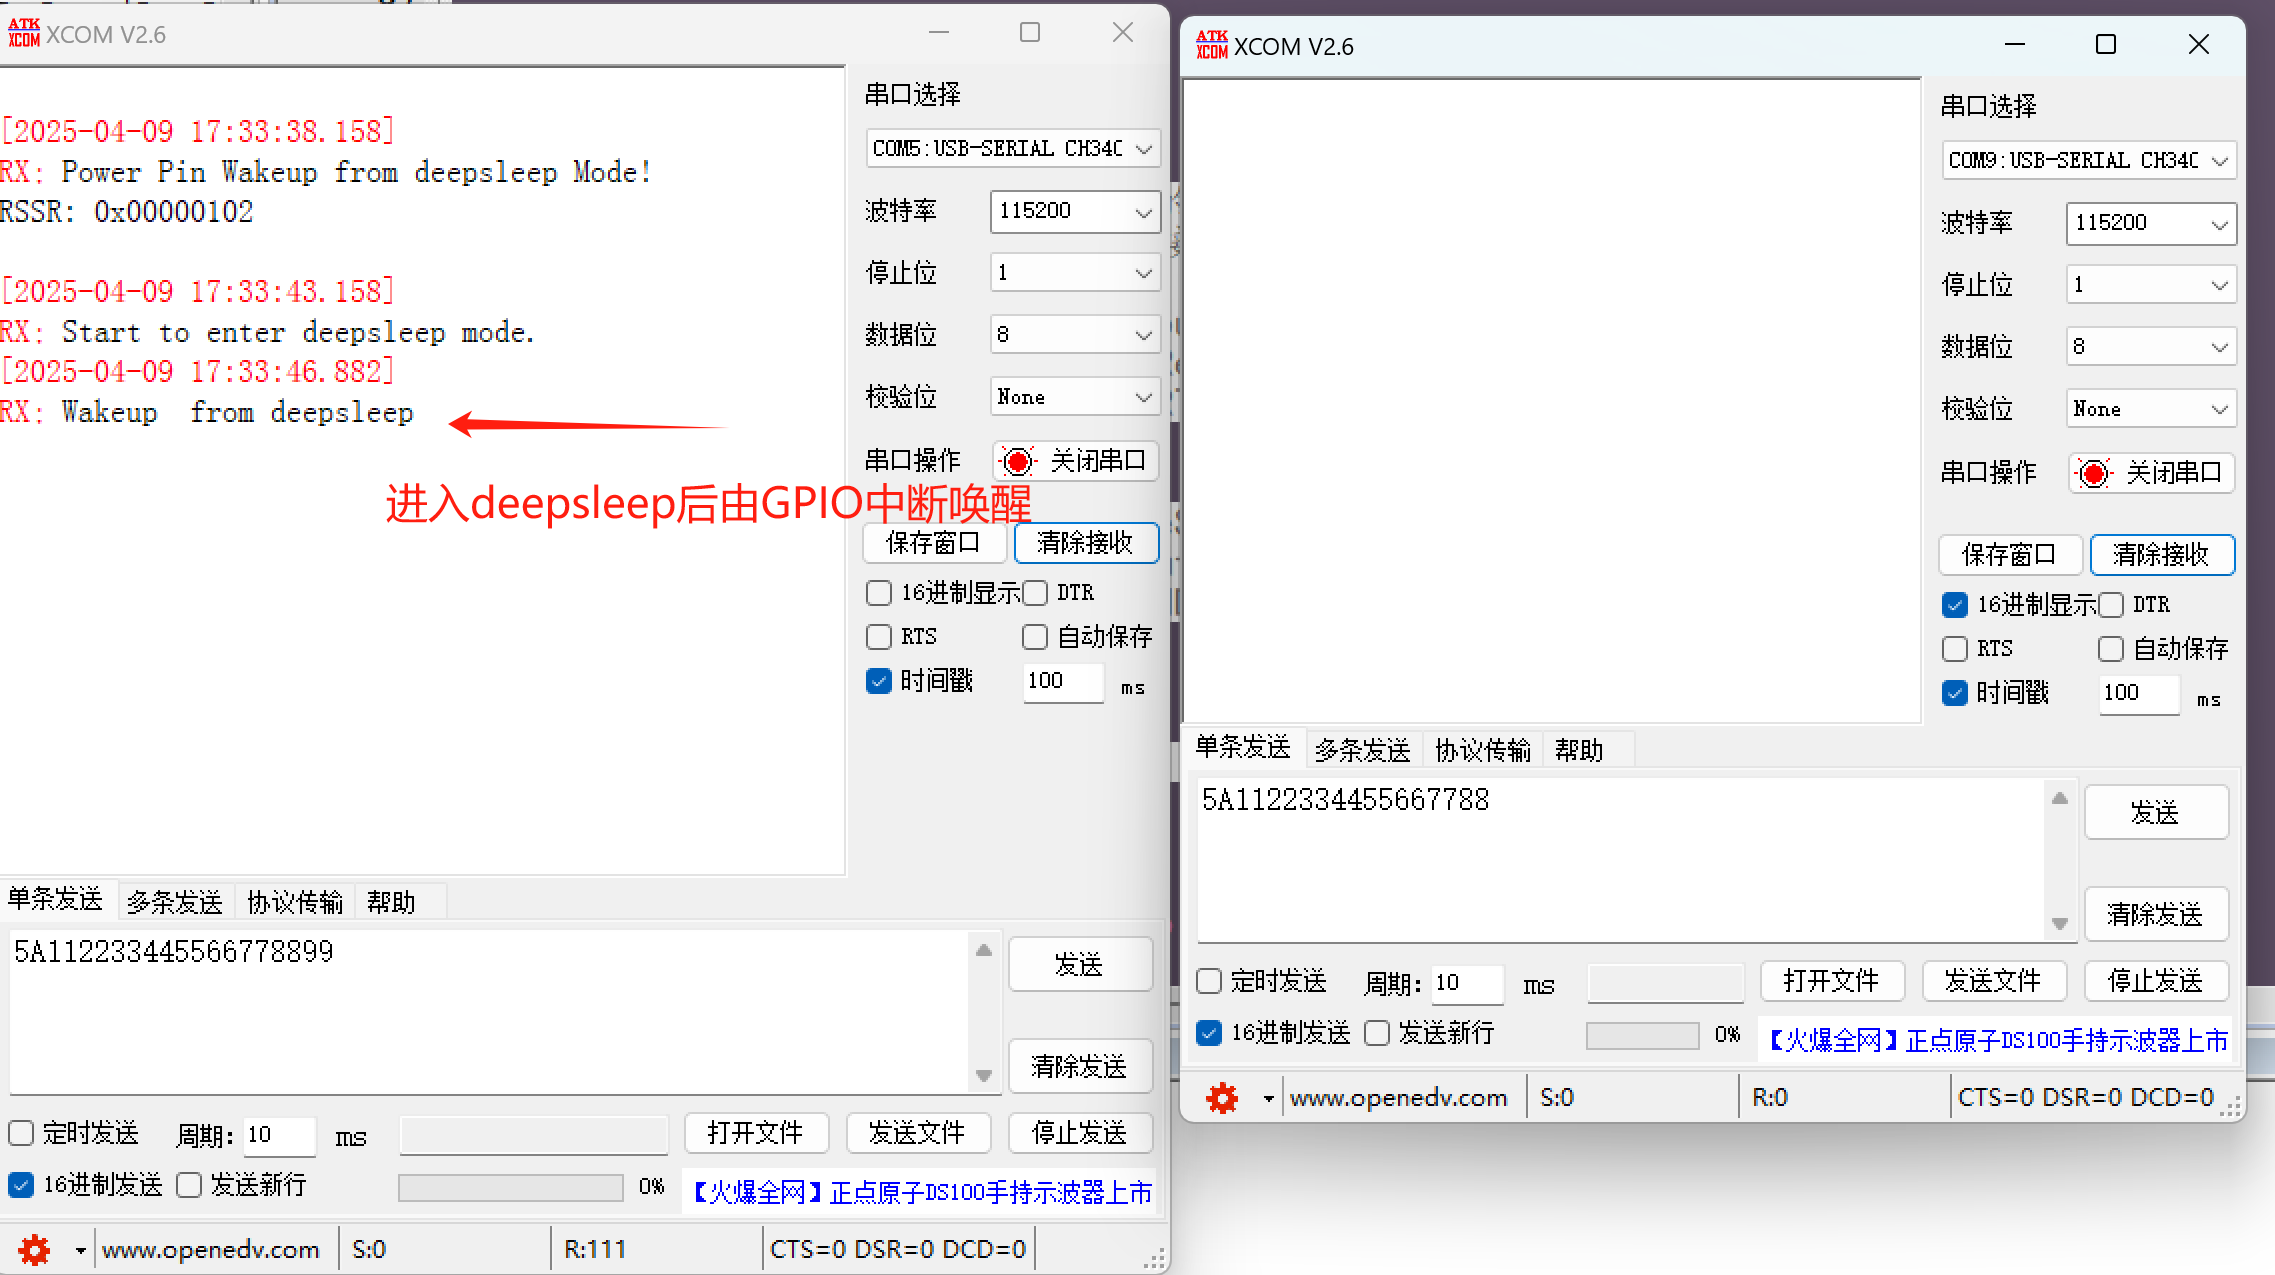Viewport: 2275px width, 1275px height.
Task: Click www.openedv.com in right window status bar
Action: pos(1398,1098)
